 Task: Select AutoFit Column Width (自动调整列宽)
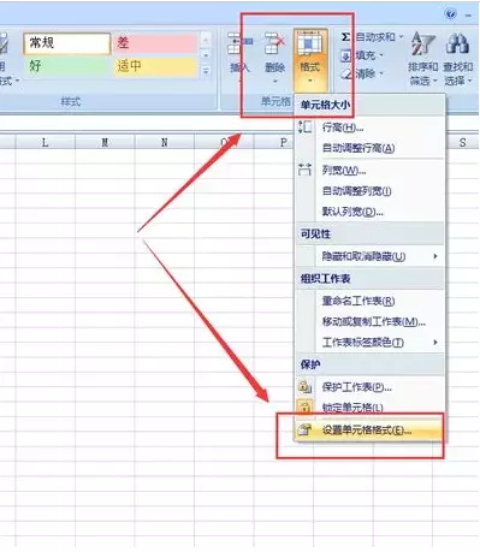click(370, 191)
